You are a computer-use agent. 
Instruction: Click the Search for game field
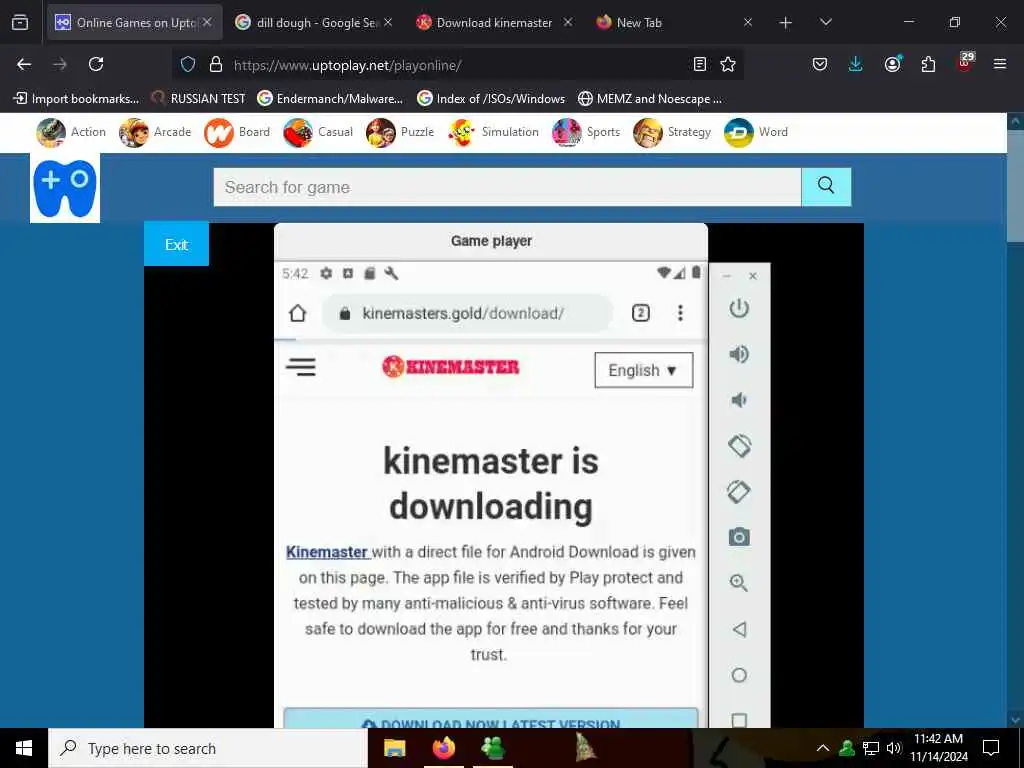507,187
